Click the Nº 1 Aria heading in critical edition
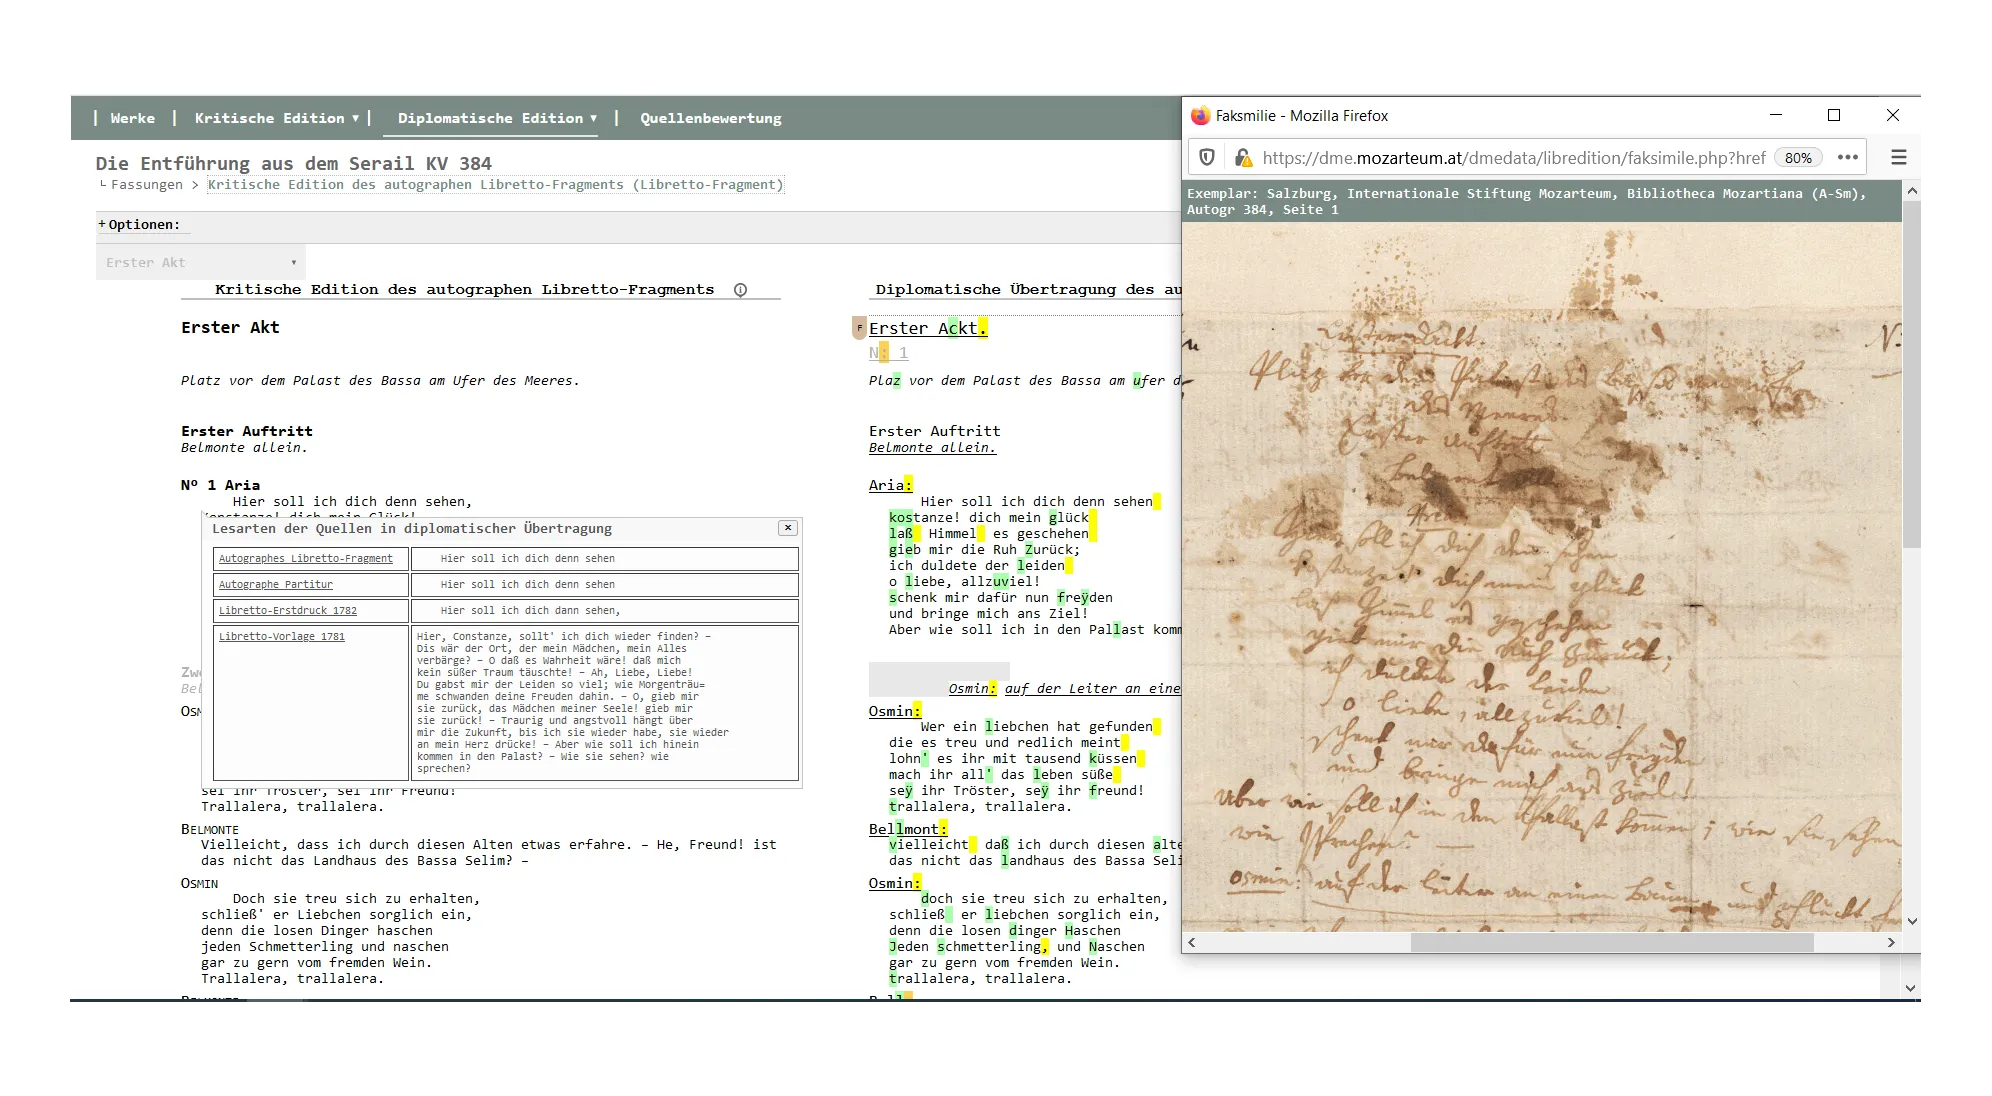Screen dimensions: 1992x1096 (220, 485)
